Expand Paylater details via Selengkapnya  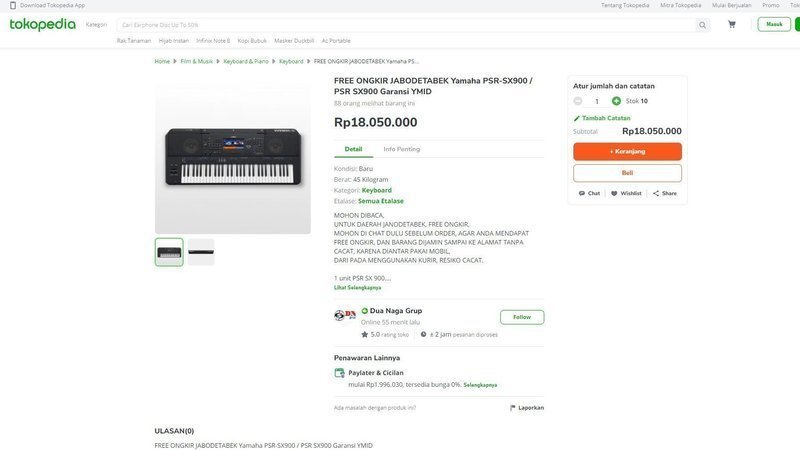click(x=480, y=385)
